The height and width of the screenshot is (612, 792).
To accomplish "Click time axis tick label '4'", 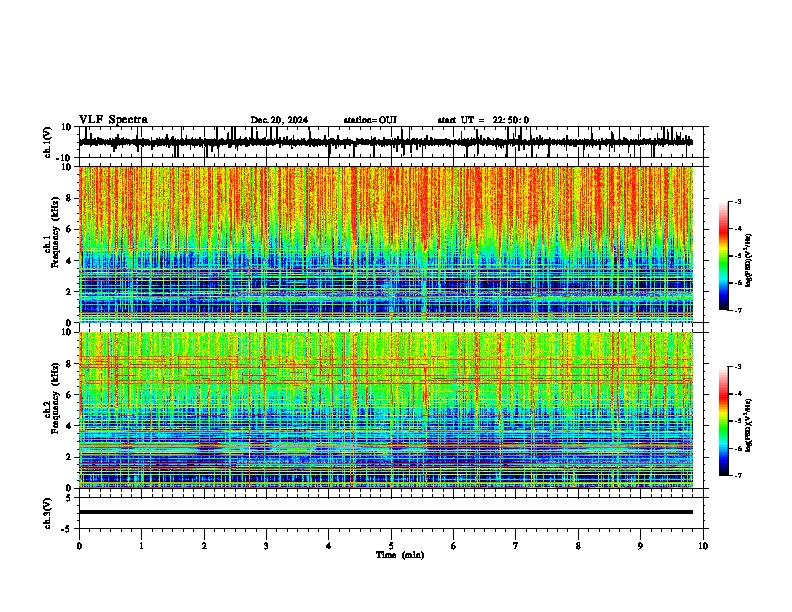I will (329, 546).
